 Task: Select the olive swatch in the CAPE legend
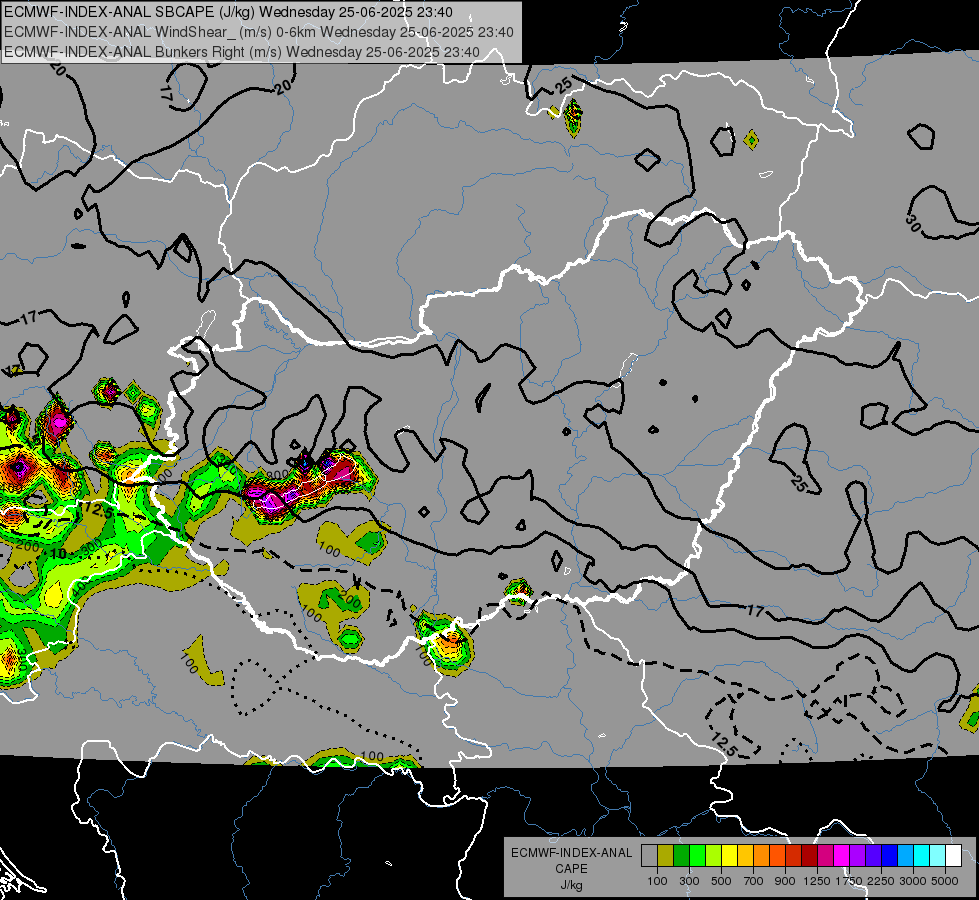point(666,855)
